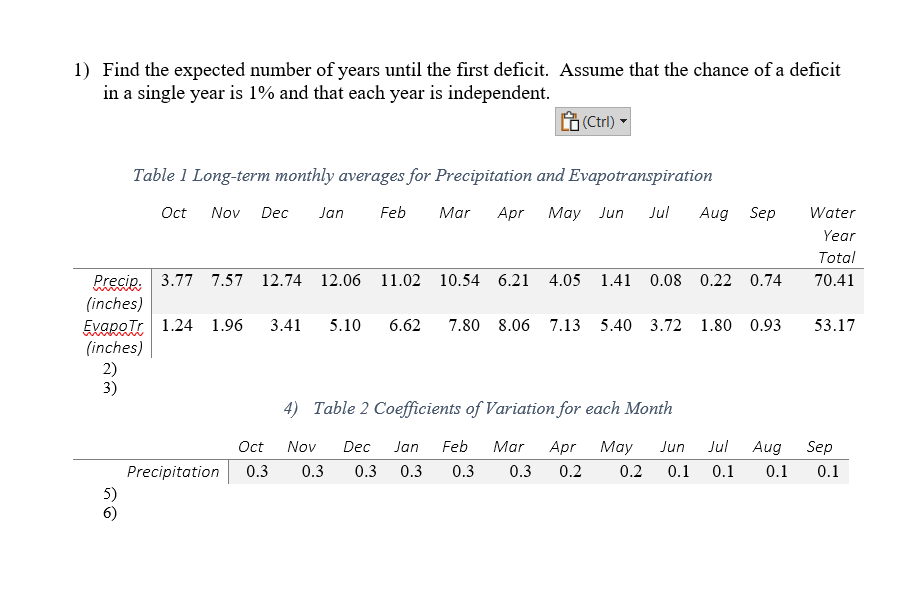Click the Sep column header in Table 2
The width and height of the screenshot is (918, 612).
tap(820, 446)
